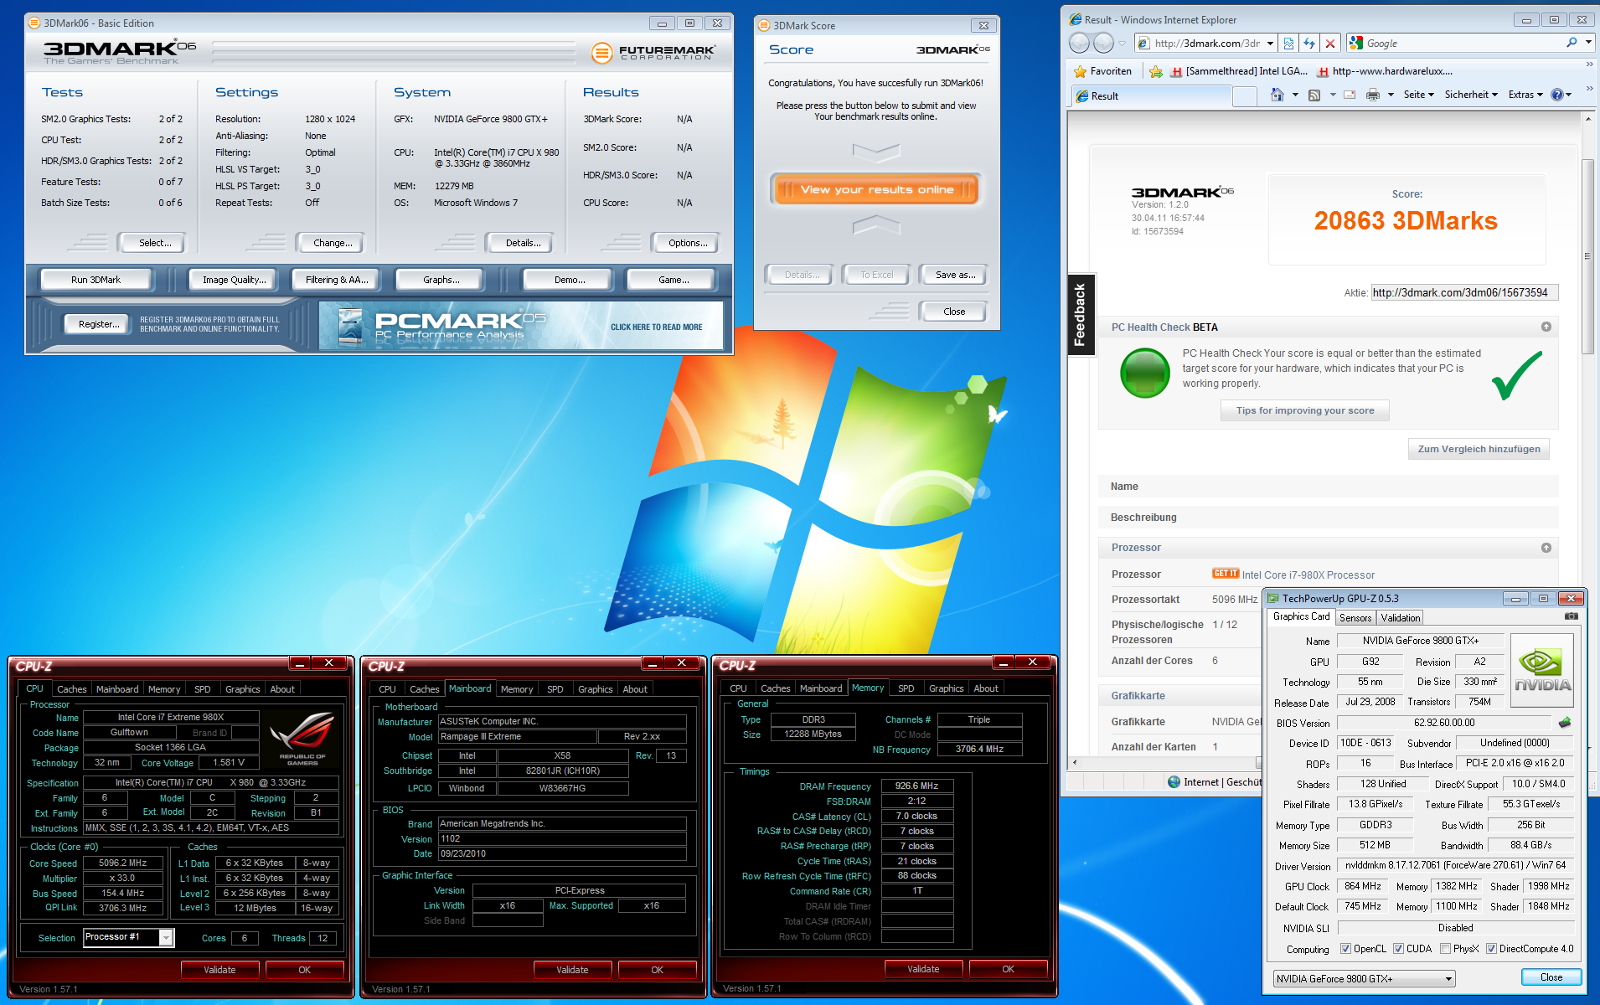Click the PCMark05 banner in 3DMark06
This screenshot has height=1005, width=1600.
point(521,326)
